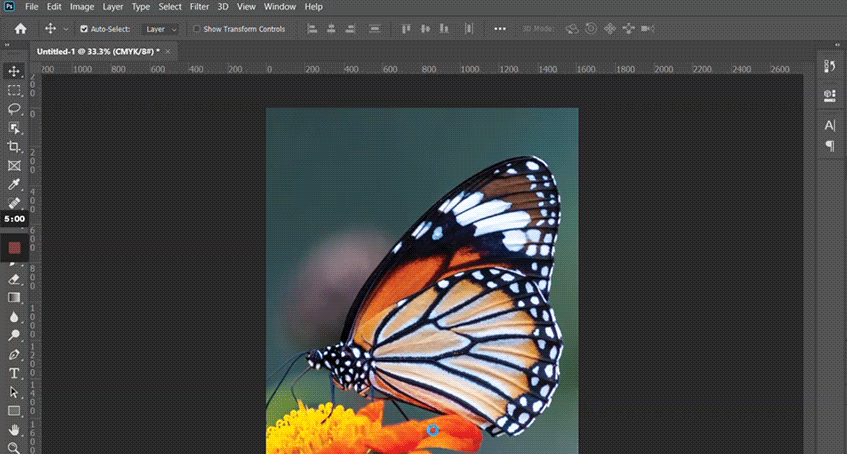This screenshot has width=847, height=454.
Task: Select the Frame tool
Action: [x=14, y=165]
